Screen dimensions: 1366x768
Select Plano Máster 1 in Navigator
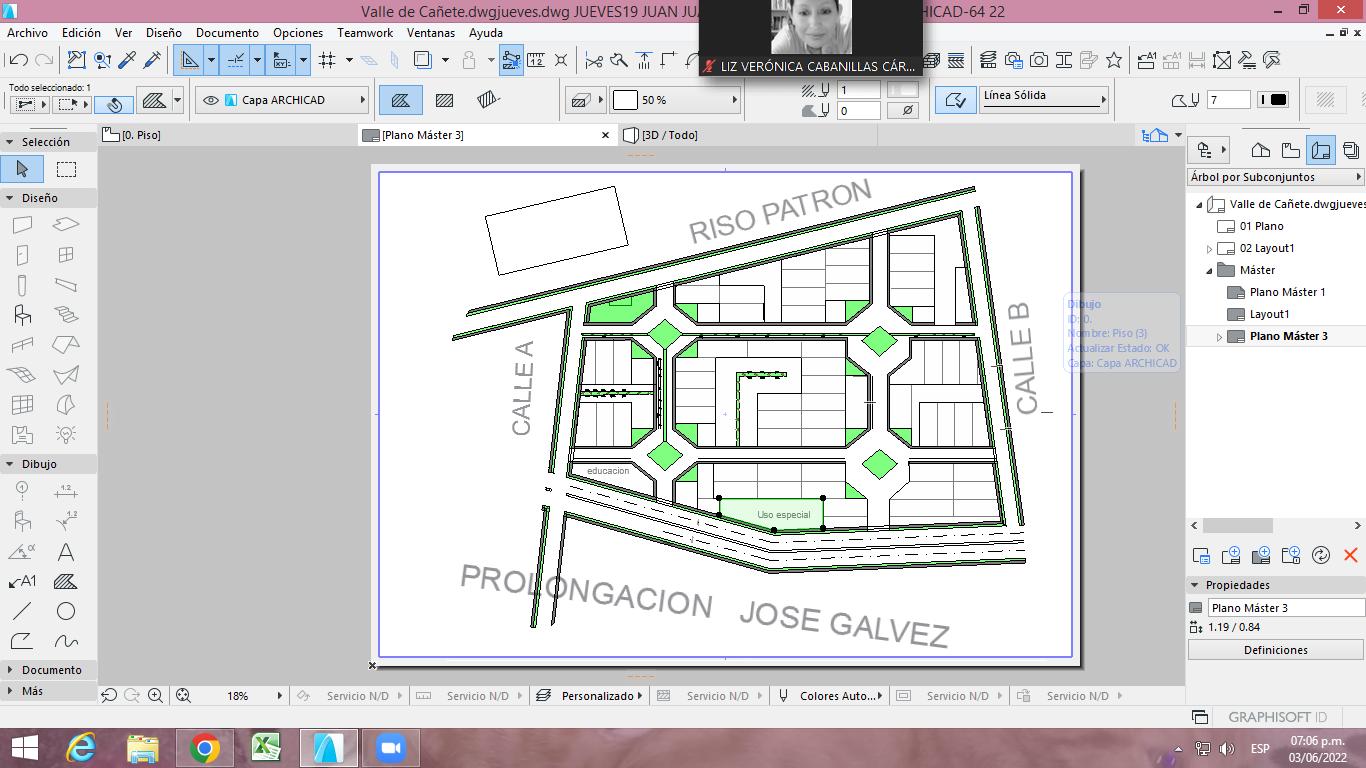click(x=1287, y=292)
